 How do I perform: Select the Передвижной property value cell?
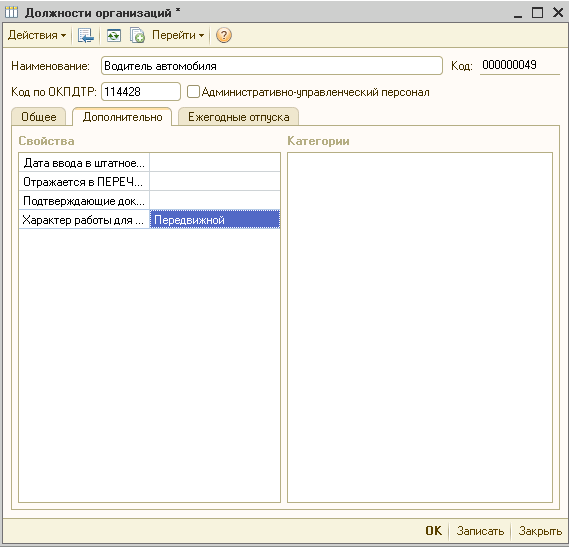click(x=215, y=219)
